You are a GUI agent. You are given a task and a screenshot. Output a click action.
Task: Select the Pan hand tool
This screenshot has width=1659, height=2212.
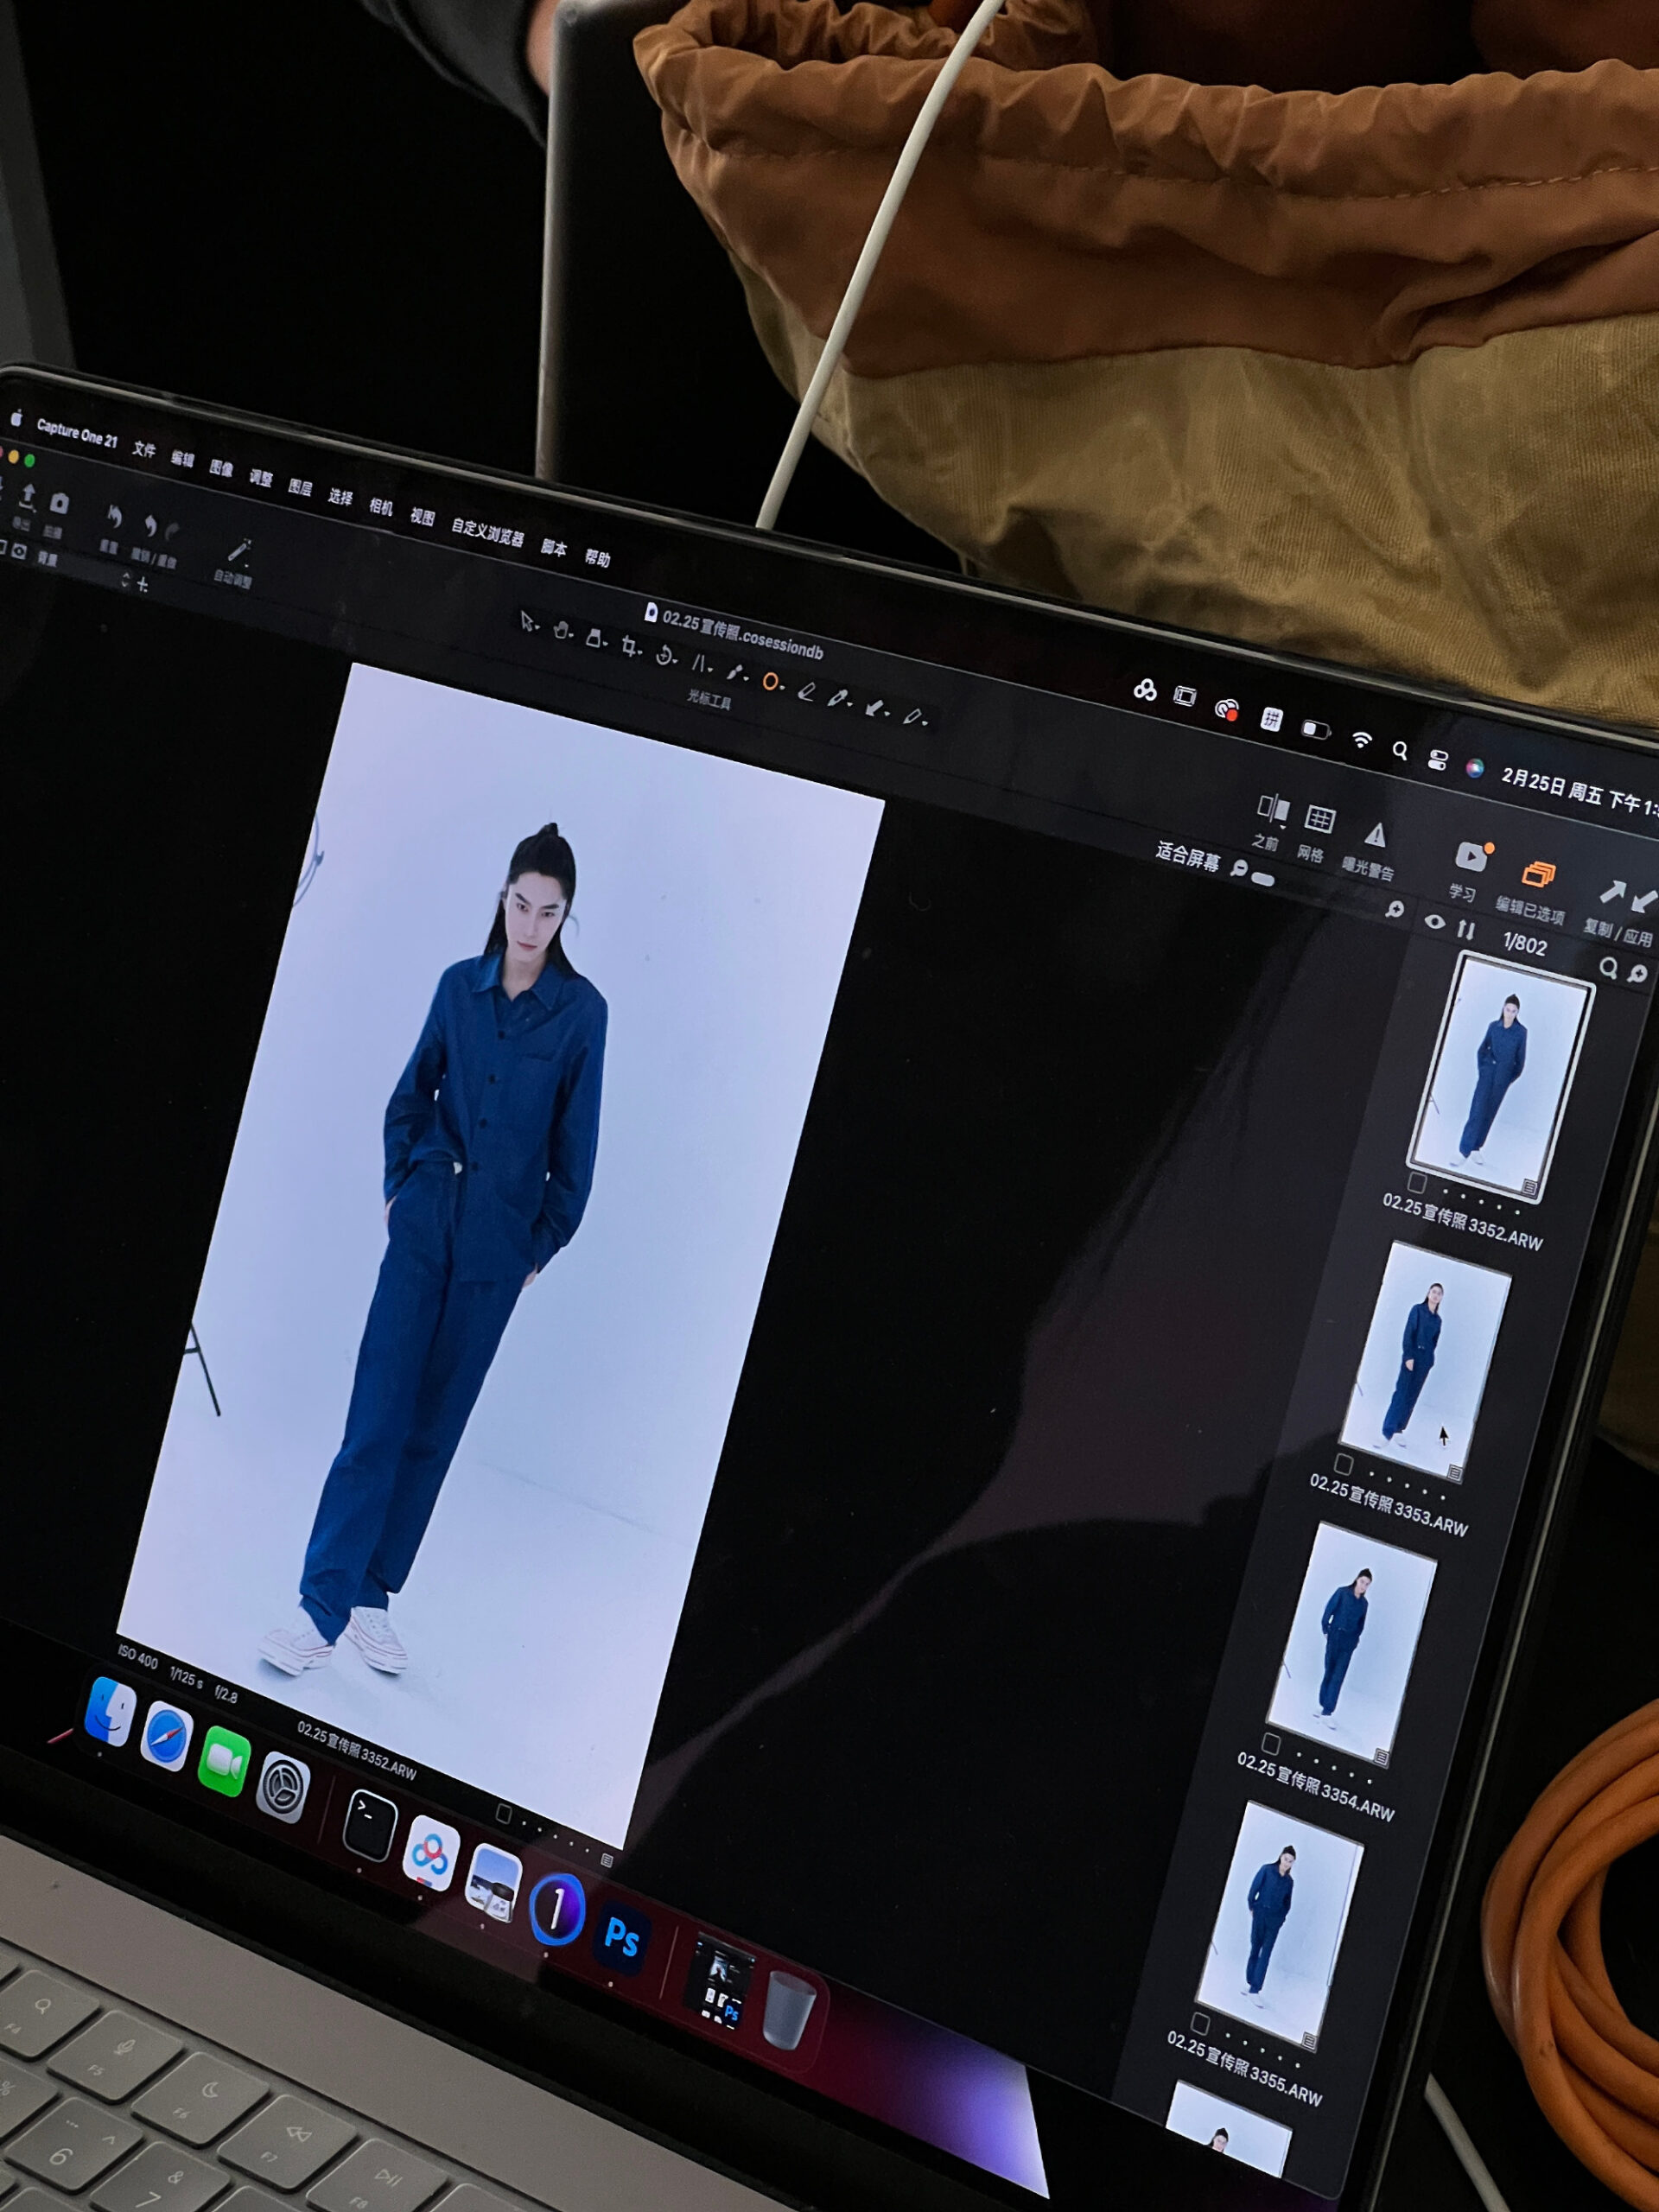(x=561, y=630)
